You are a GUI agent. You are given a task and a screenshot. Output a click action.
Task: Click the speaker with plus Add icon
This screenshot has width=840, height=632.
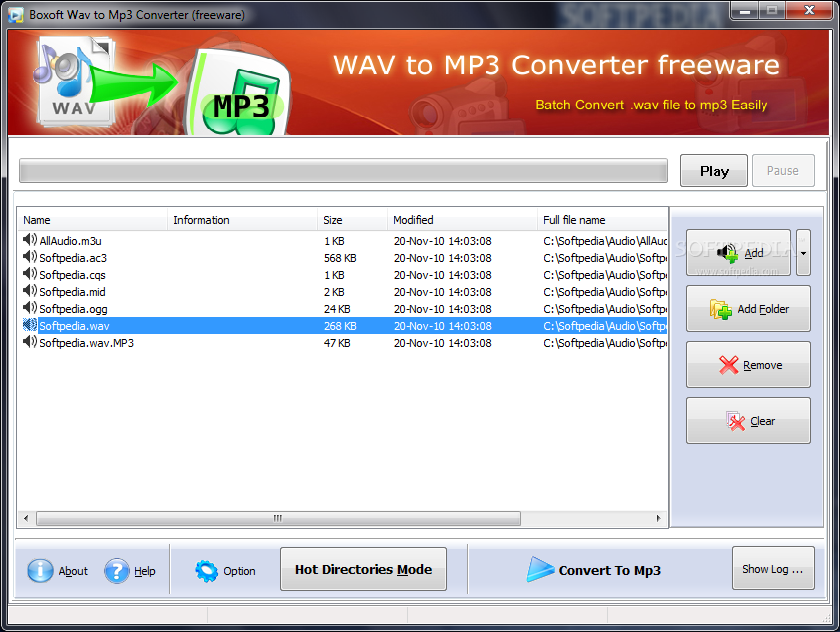(x=728, y=253)
